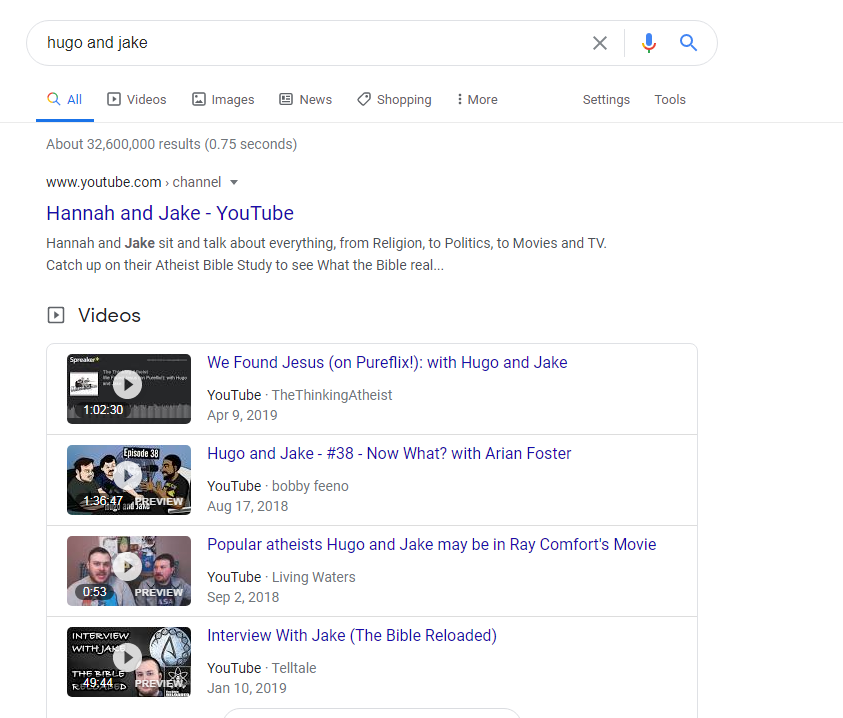This screenshot has height=718, width=843.
Task: Start voice search with the microphone icon
Action: (x=649, y=42)
